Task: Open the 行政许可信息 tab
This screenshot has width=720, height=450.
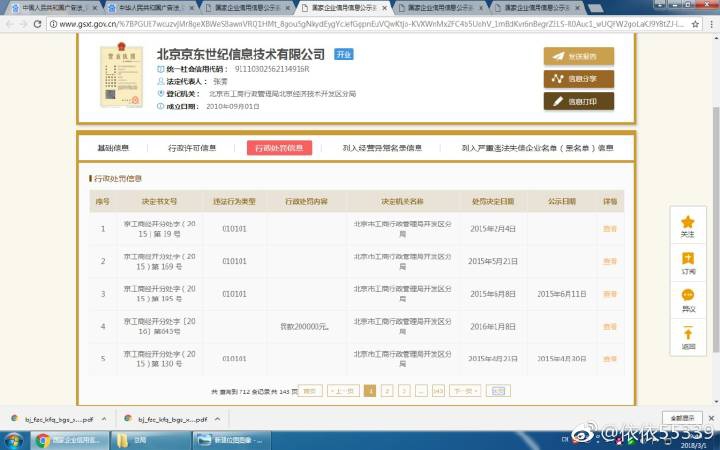Action: pos(192,148)
